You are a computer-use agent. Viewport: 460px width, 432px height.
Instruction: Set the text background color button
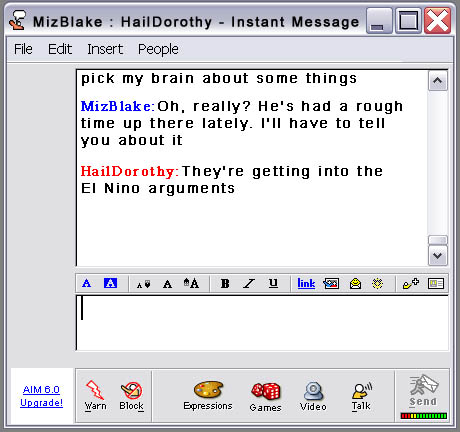[x=110, y=283]
